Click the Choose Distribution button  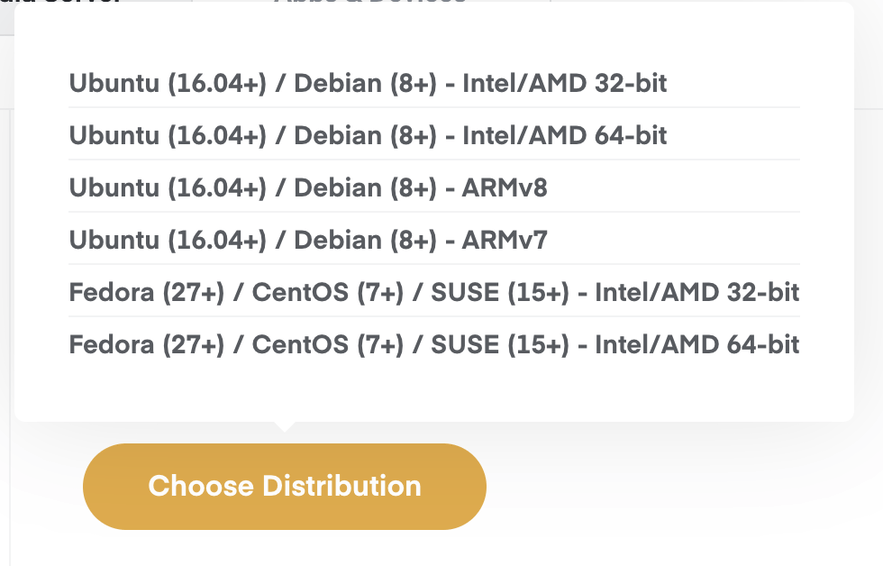pyautogui.click(x=284, y=487)
